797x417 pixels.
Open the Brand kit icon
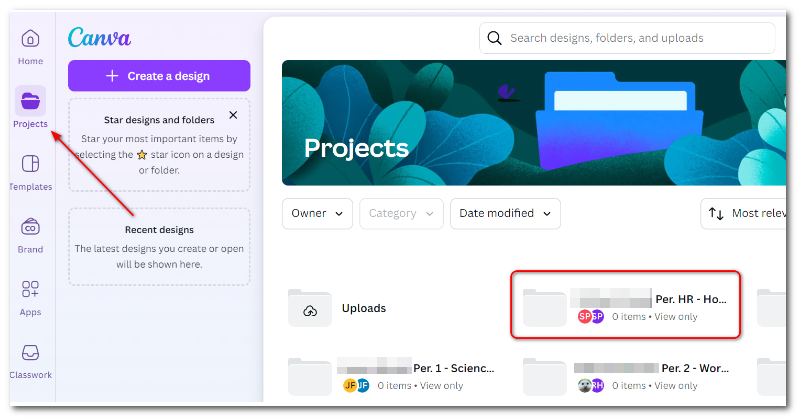pos(30,227)
